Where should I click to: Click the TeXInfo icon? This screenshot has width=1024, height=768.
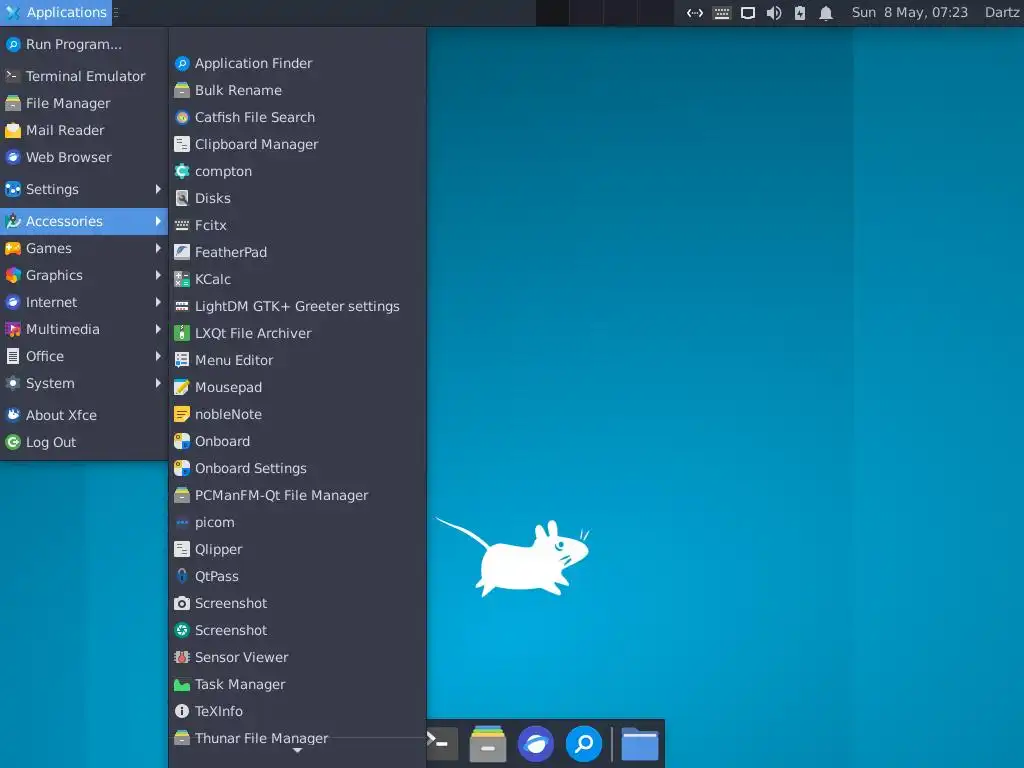click(x=182, y=711)
